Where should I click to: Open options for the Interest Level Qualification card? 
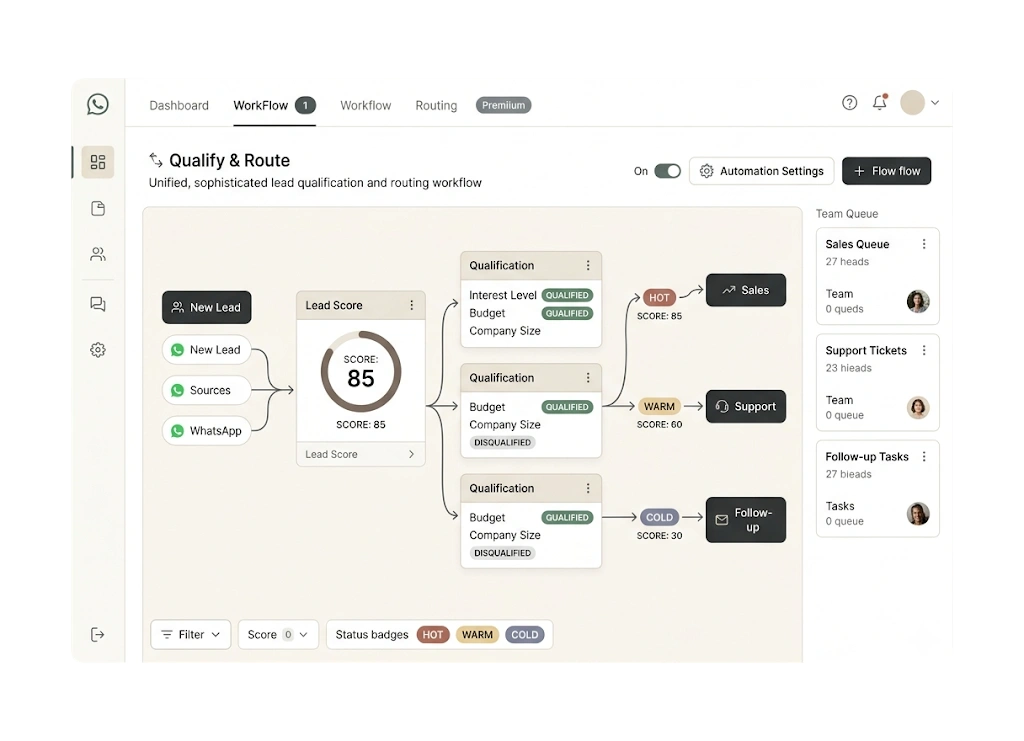point(588,265)
